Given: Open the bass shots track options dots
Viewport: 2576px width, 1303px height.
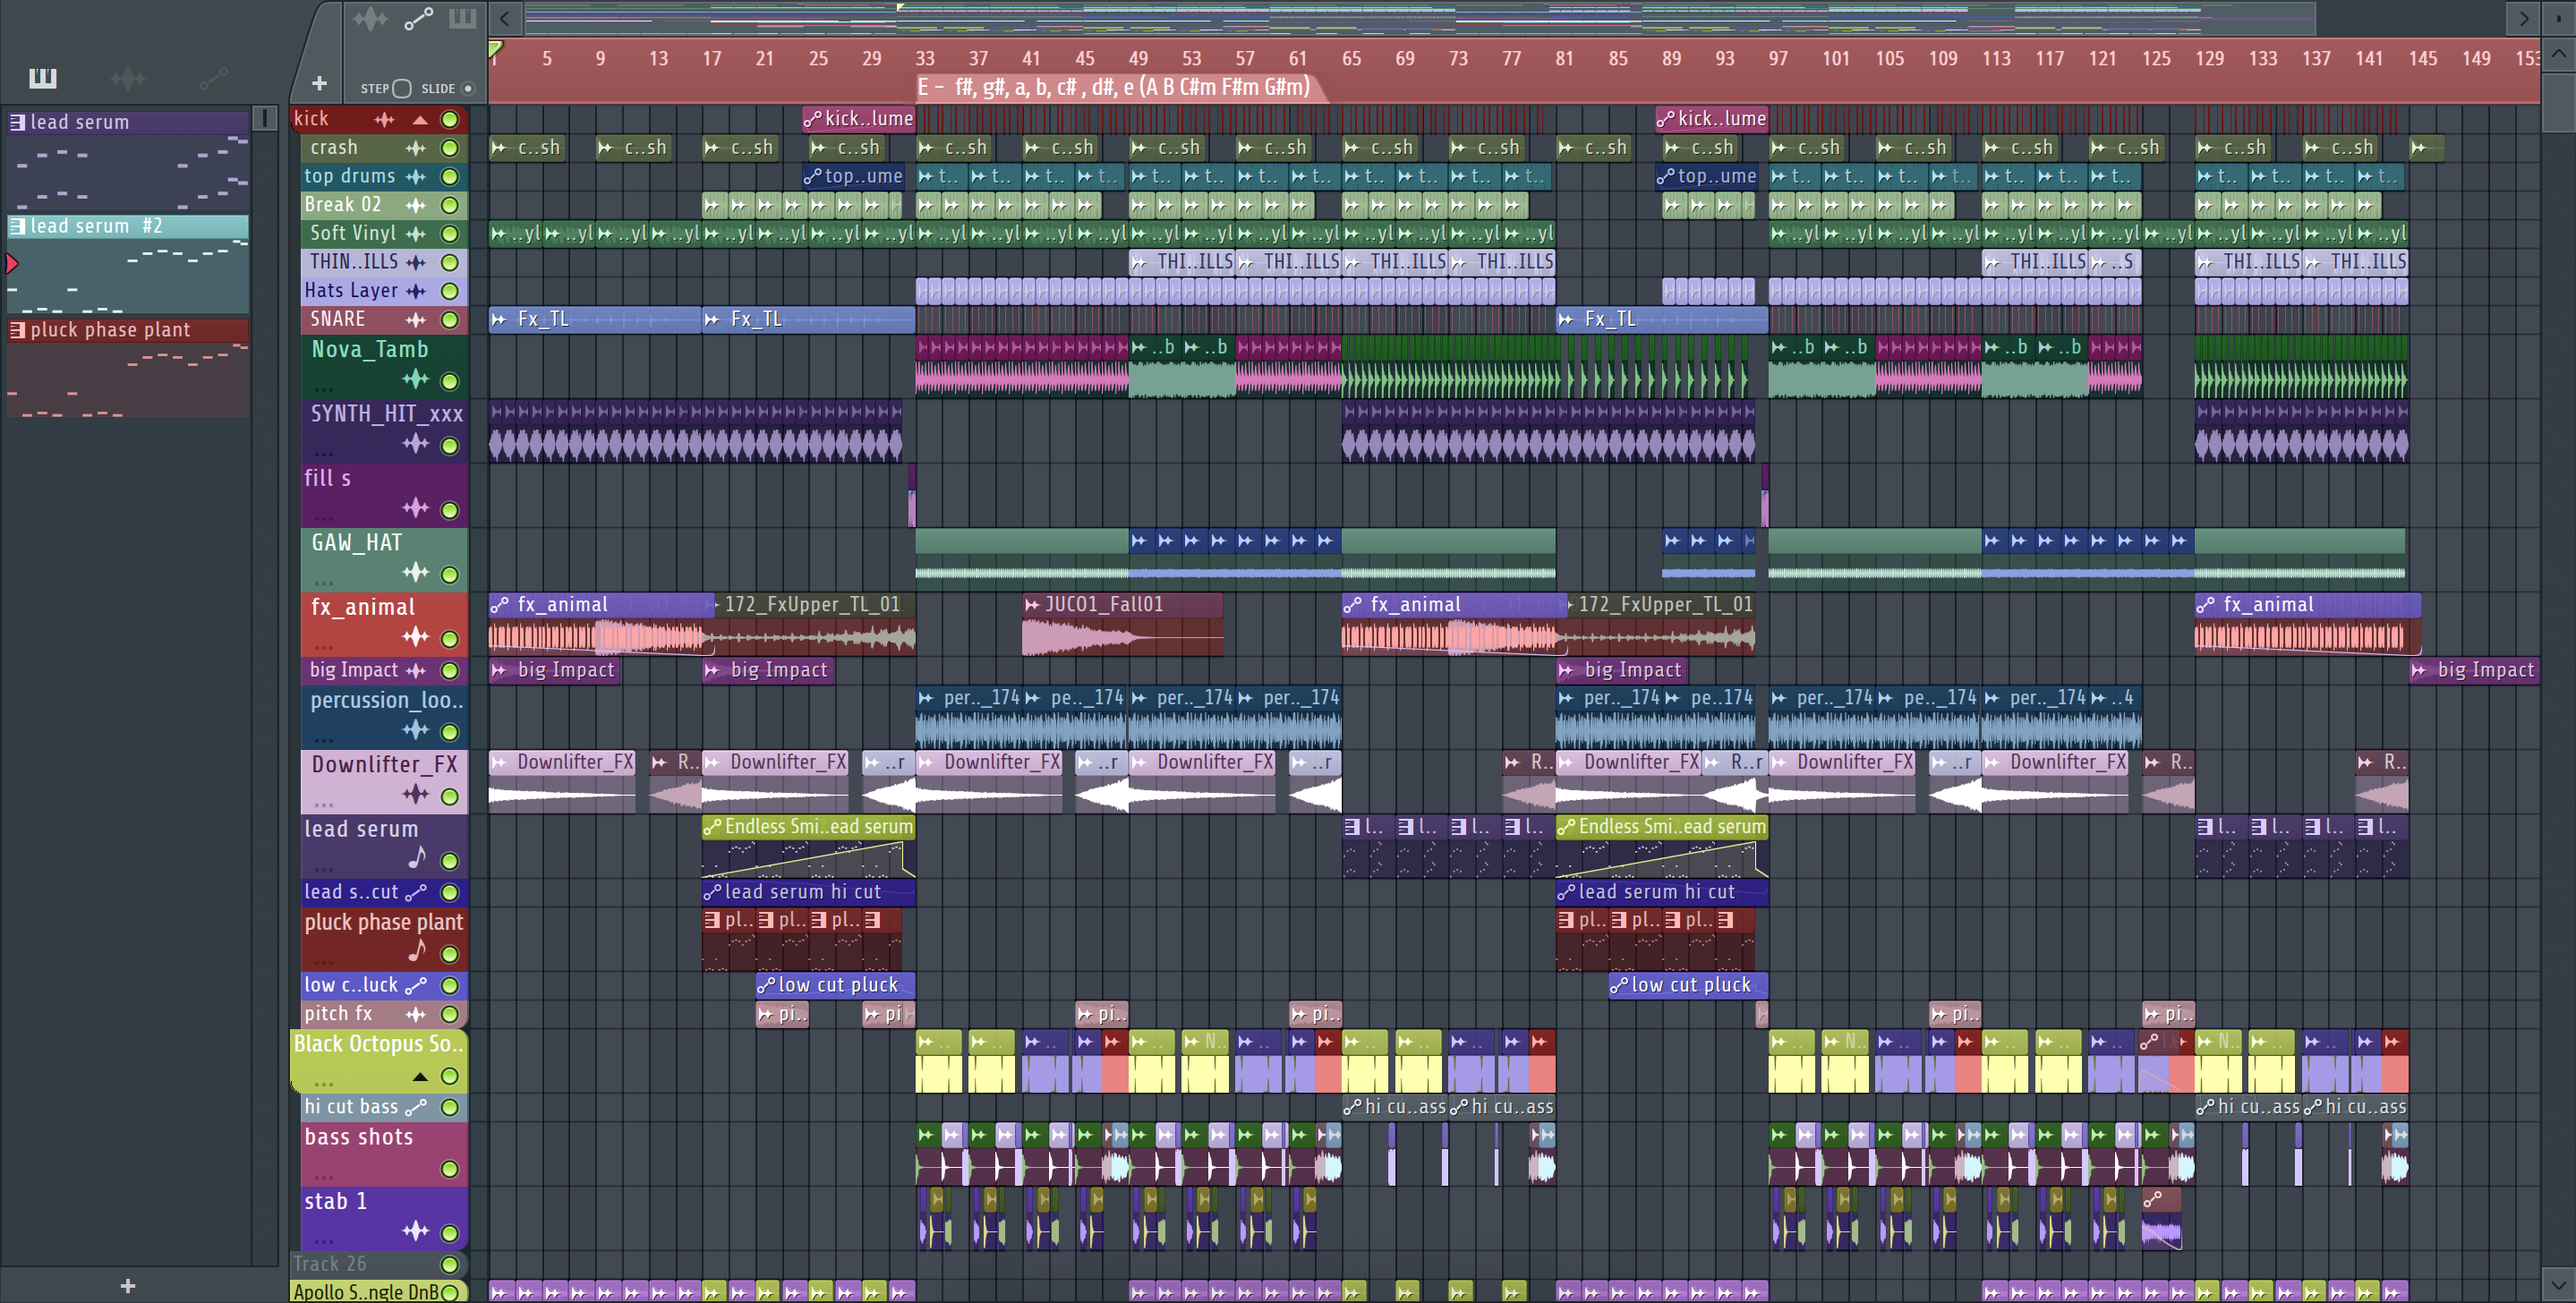Looking at the screenshot, I should coord(324,1176).
